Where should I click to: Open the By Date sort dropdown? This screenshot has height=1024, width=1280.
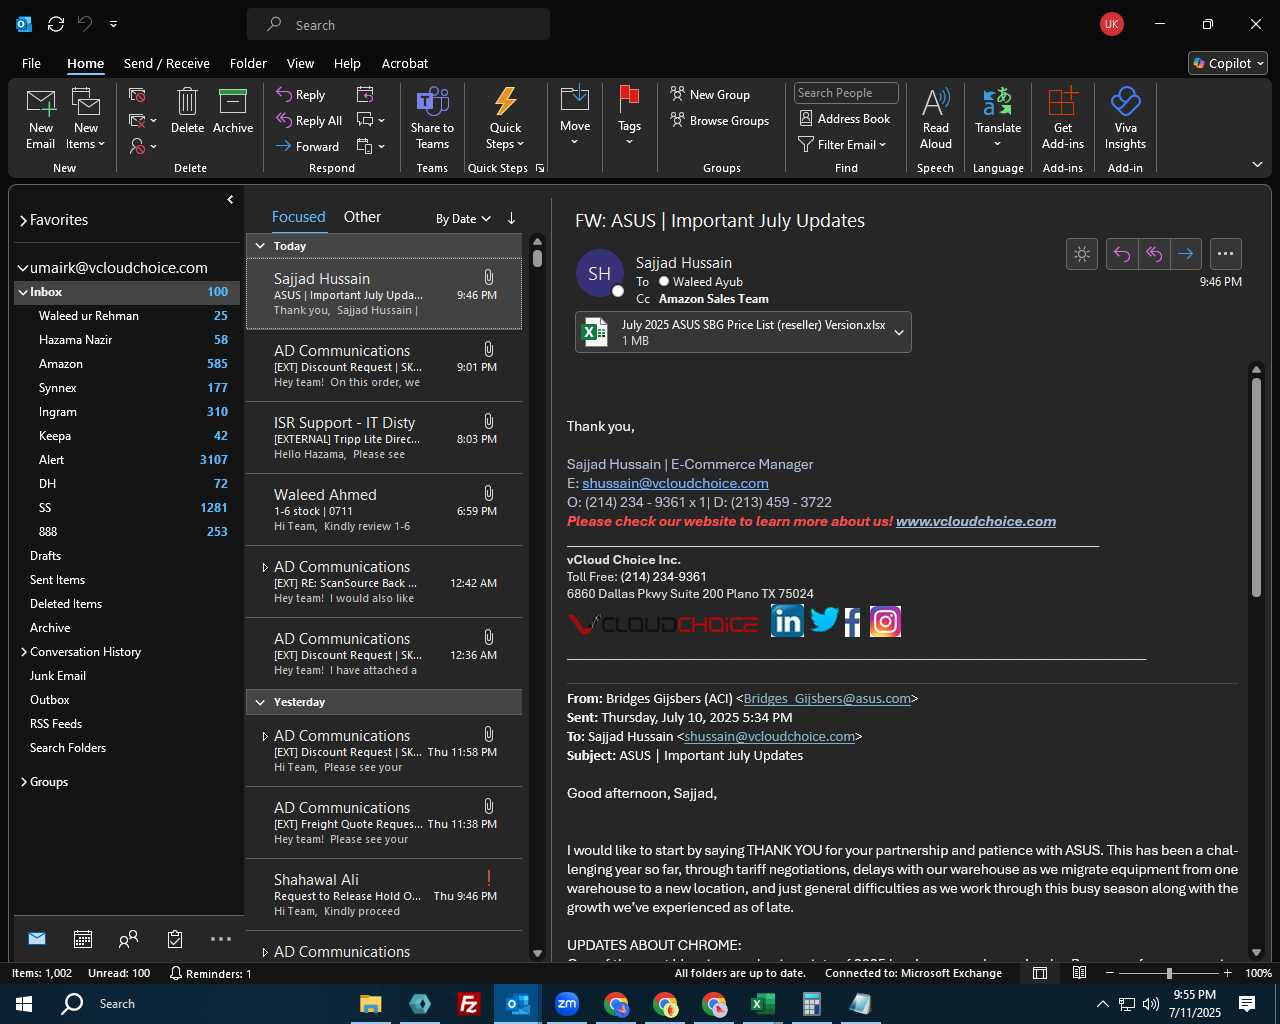463,218
